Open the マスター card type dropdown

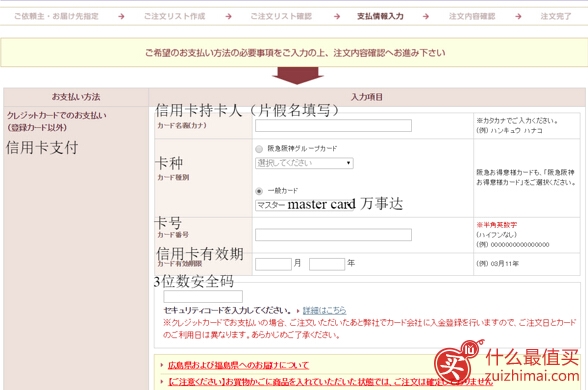(x=304, y=205)
